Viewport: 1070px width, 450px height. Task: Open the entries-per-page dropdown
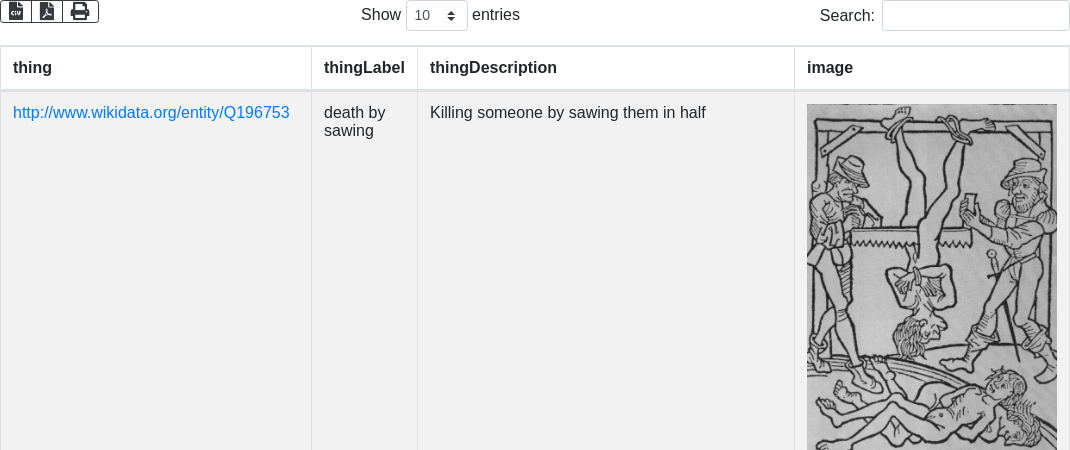click(x=437, y=15)
